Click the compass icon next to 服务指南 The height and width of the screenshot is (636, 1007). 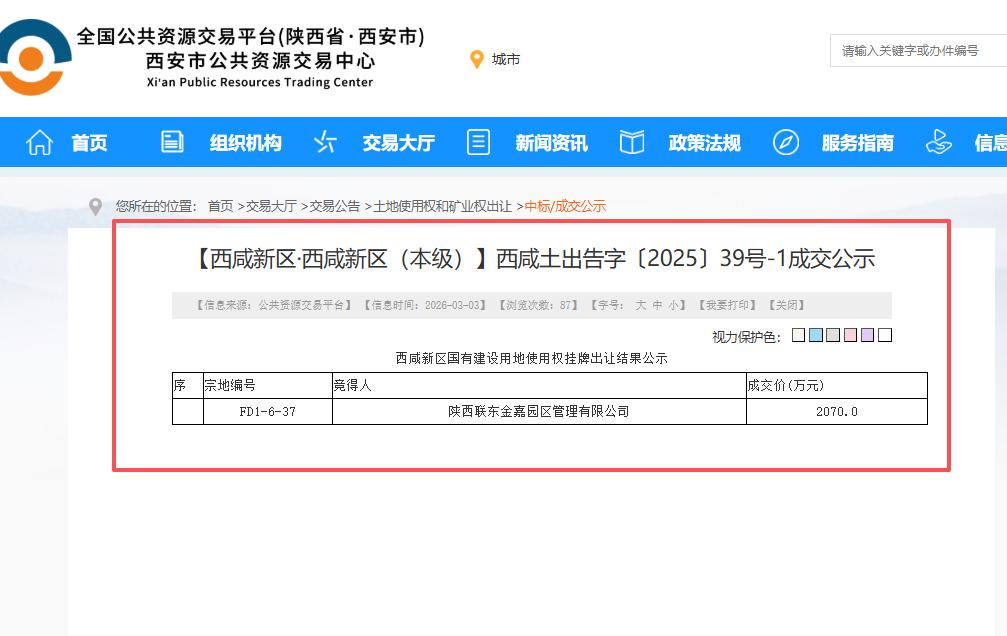pos(785,142)
